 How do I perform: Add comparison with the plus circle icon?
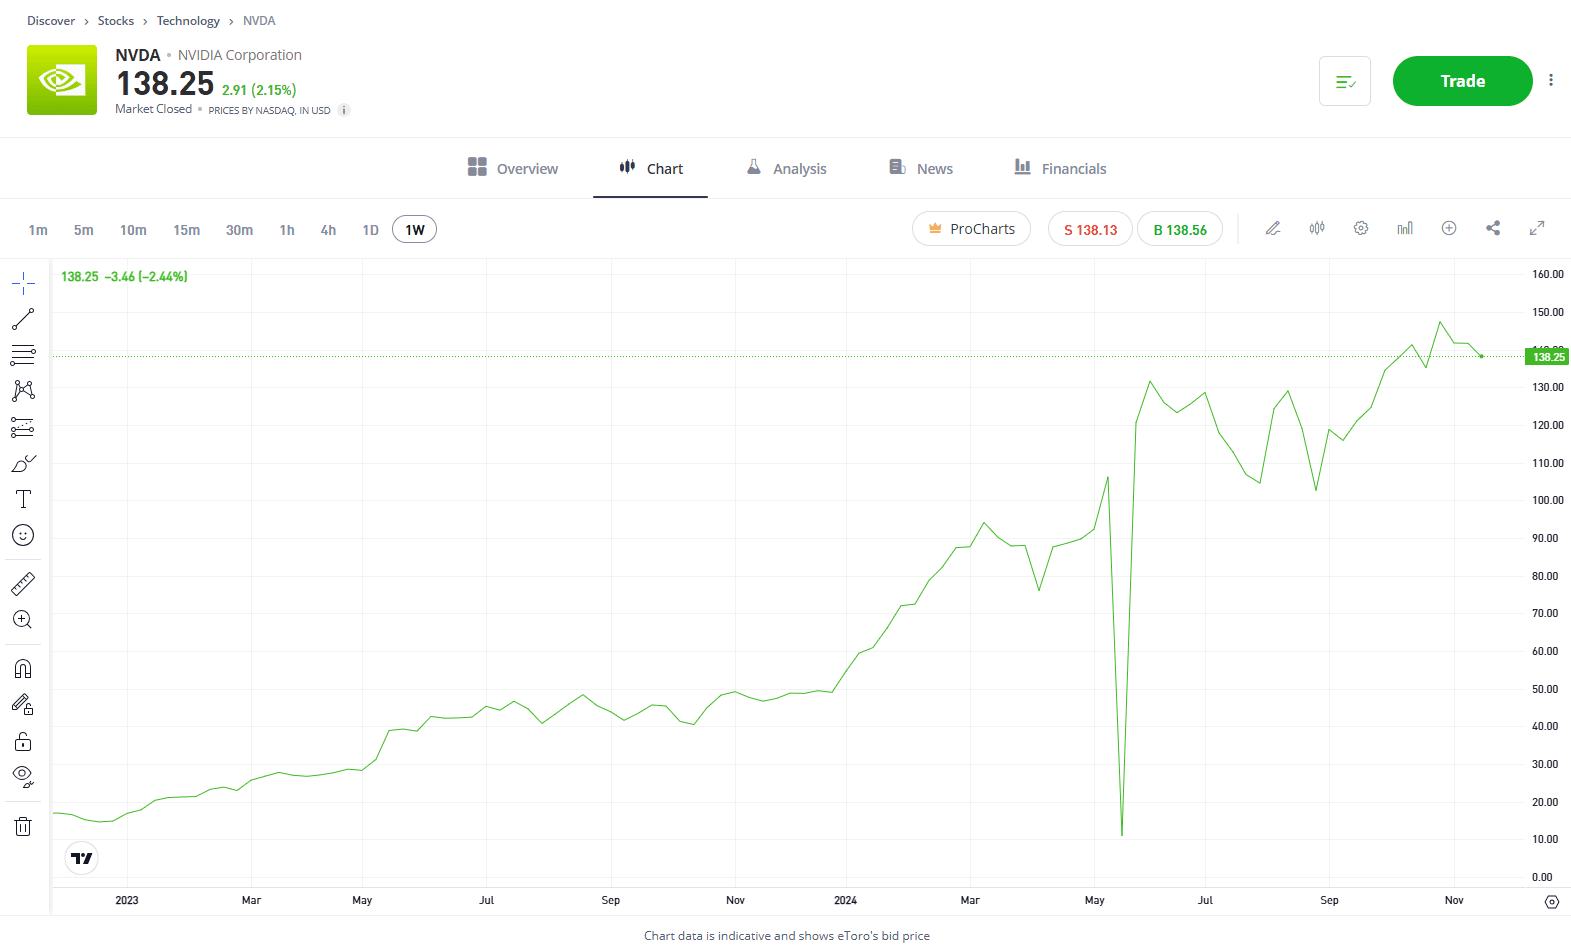pyautogui.click(x=1449, y=228)
